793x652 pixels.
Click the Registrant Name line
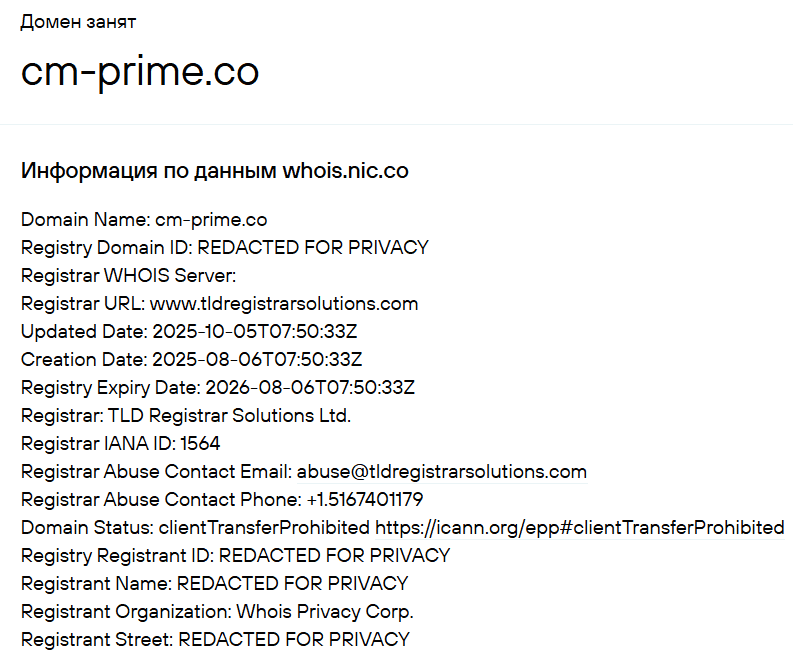[x=214, y=583]
